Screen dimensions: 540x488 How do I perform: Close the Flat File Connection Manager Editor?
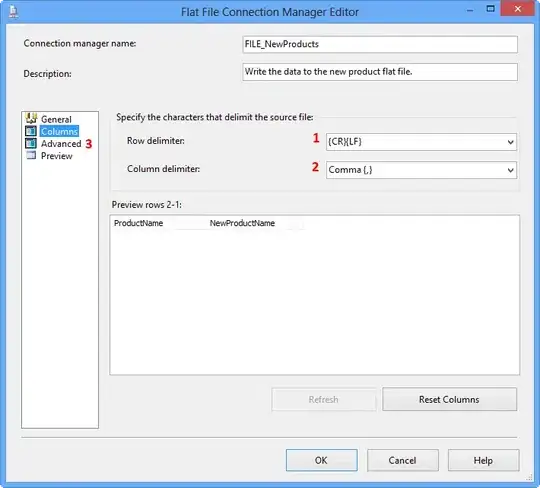[x=517, y=9]
